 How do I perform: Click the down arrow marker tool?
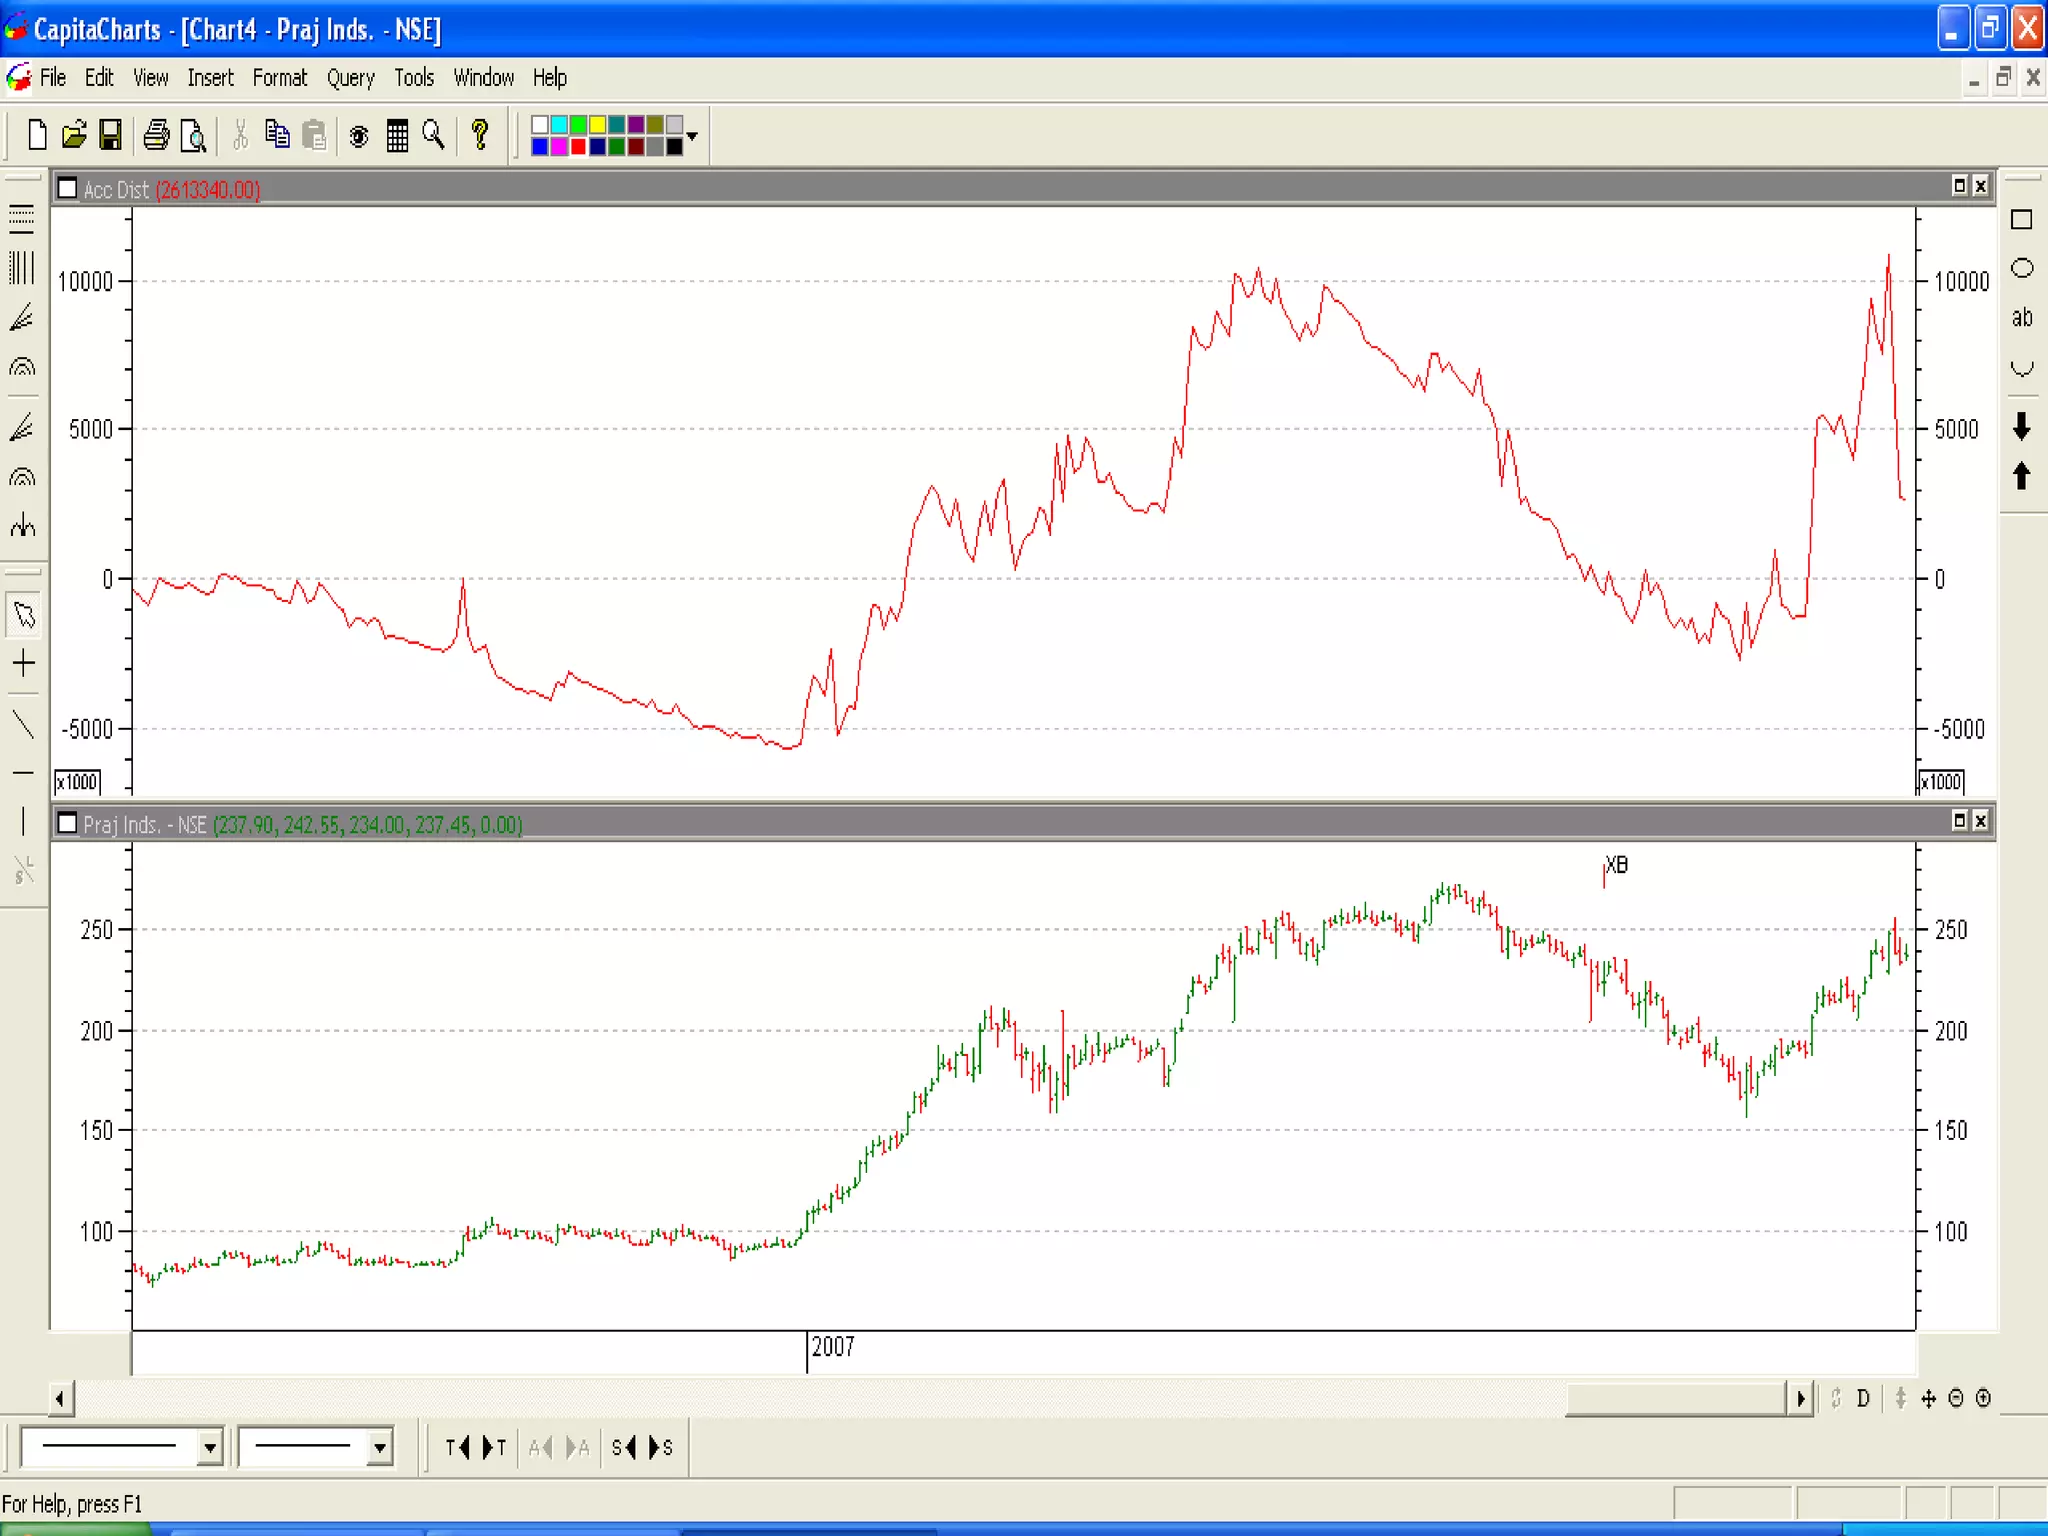pos(2021,427)
